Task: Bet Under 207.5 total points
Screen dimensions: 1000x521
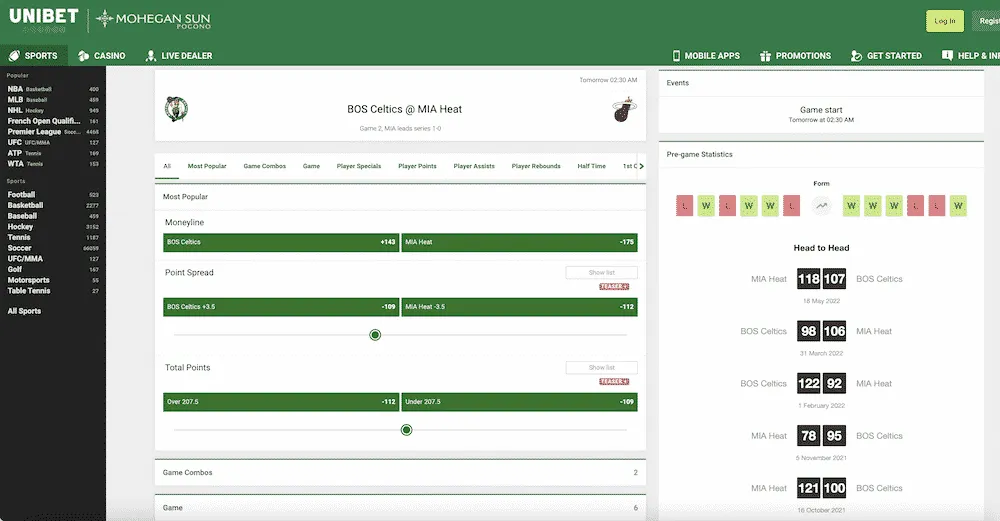Action: click(519, 402)
